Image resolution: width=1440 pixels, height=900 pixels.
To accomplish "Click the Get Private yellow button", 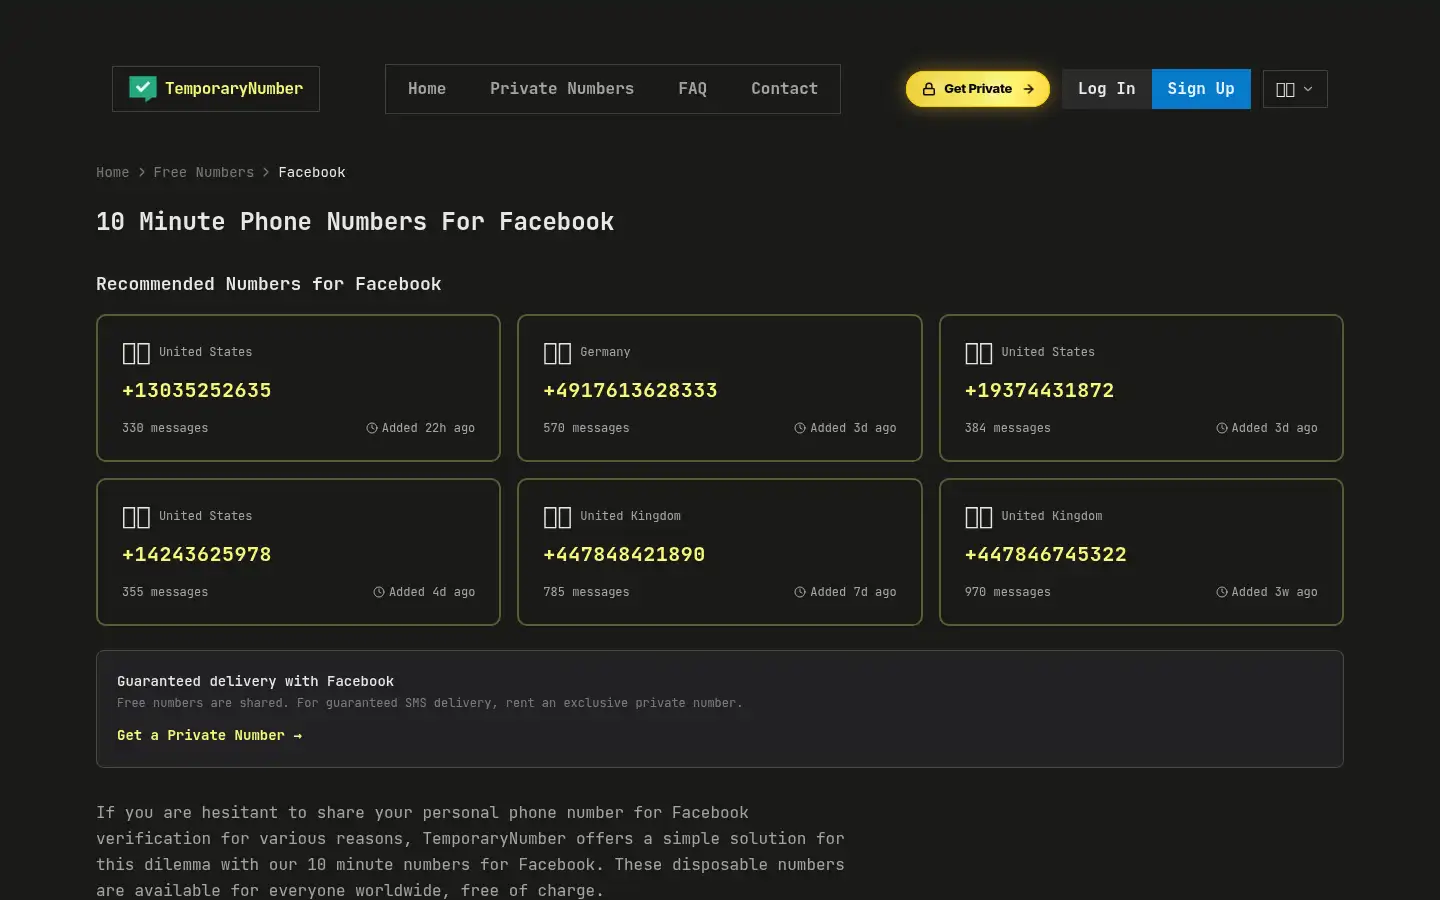I will [978, 89].
